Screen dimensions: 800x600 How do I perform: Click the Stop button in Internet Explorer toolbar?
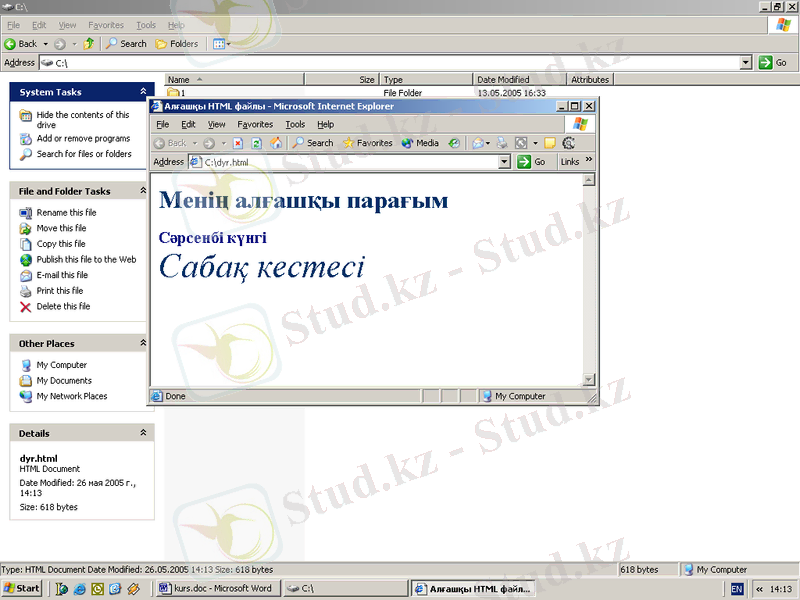tap(238, 143)
